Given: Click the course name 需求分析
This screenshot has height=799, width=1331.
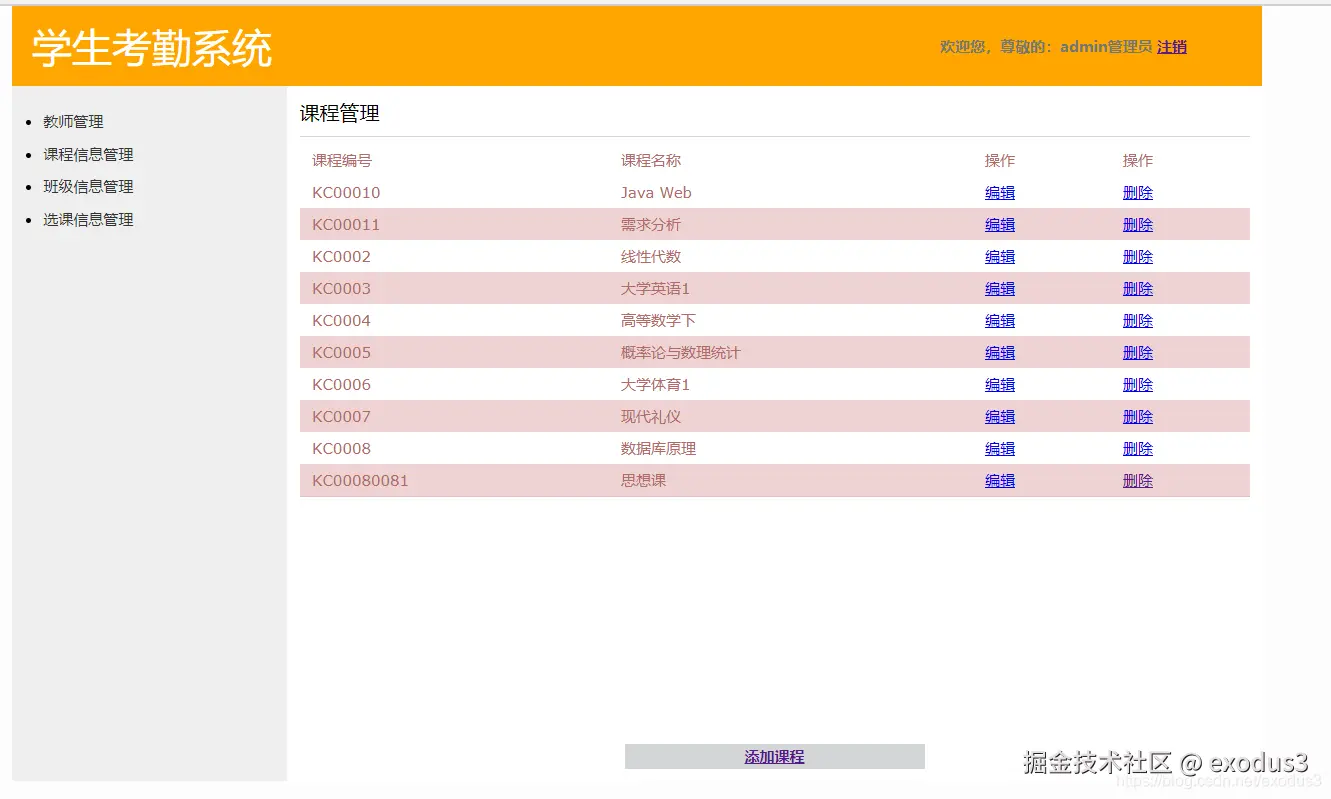Looking at the screenshot, I should 651,225.
